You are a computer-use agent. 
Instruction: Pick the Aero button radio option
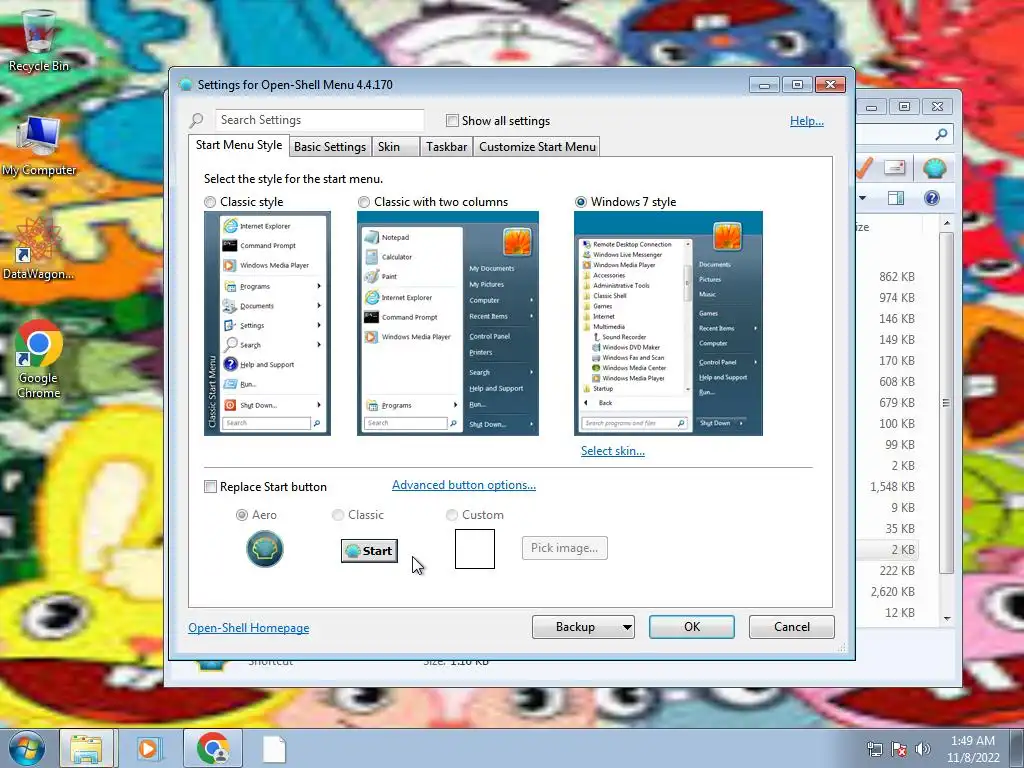[x=242, y=515]
